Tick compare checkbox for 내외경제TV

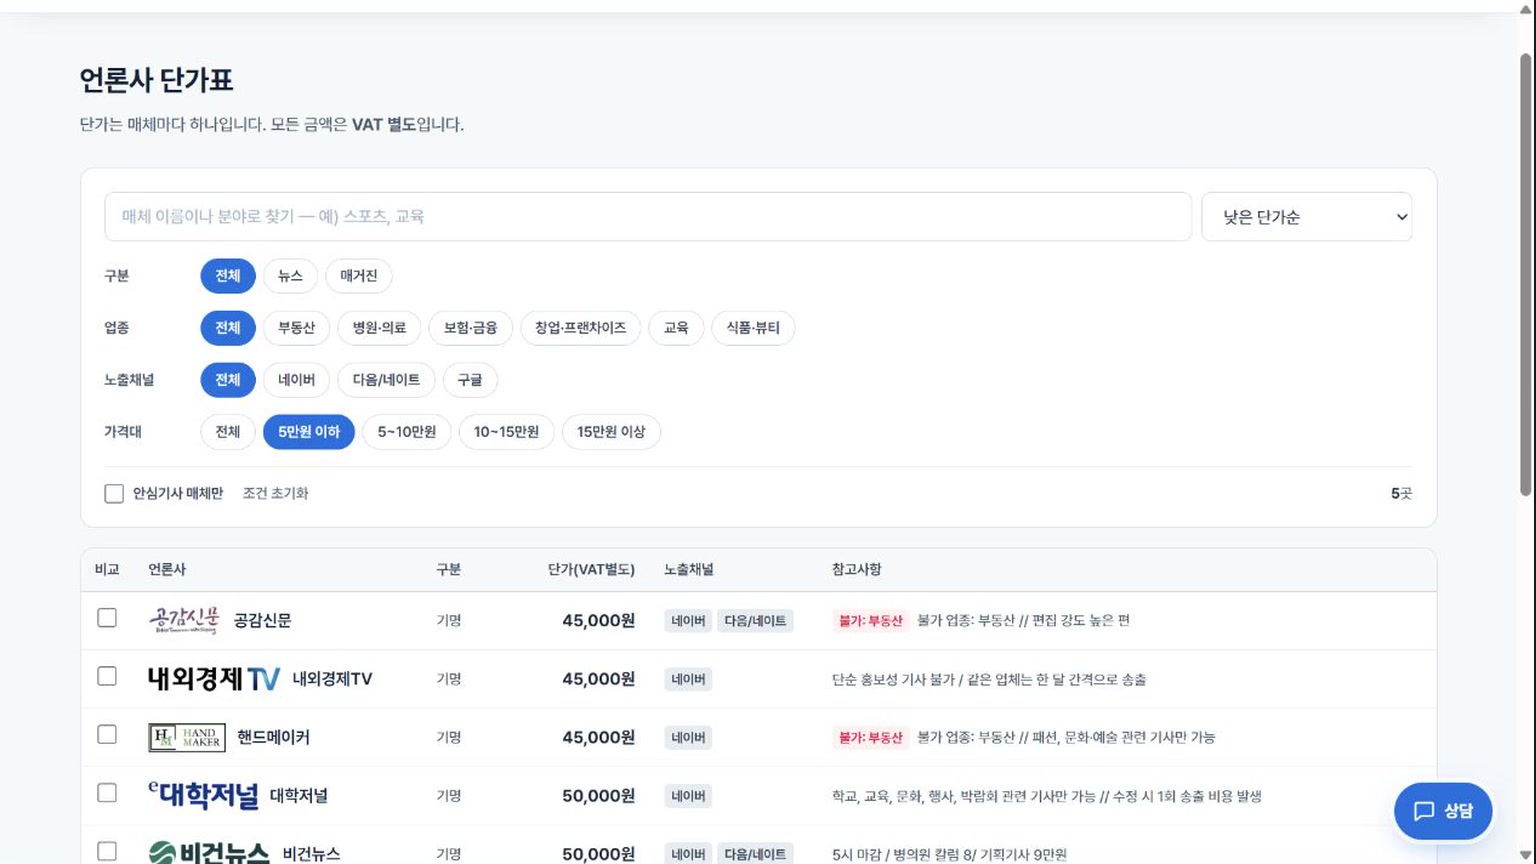(x=107, y=676)
